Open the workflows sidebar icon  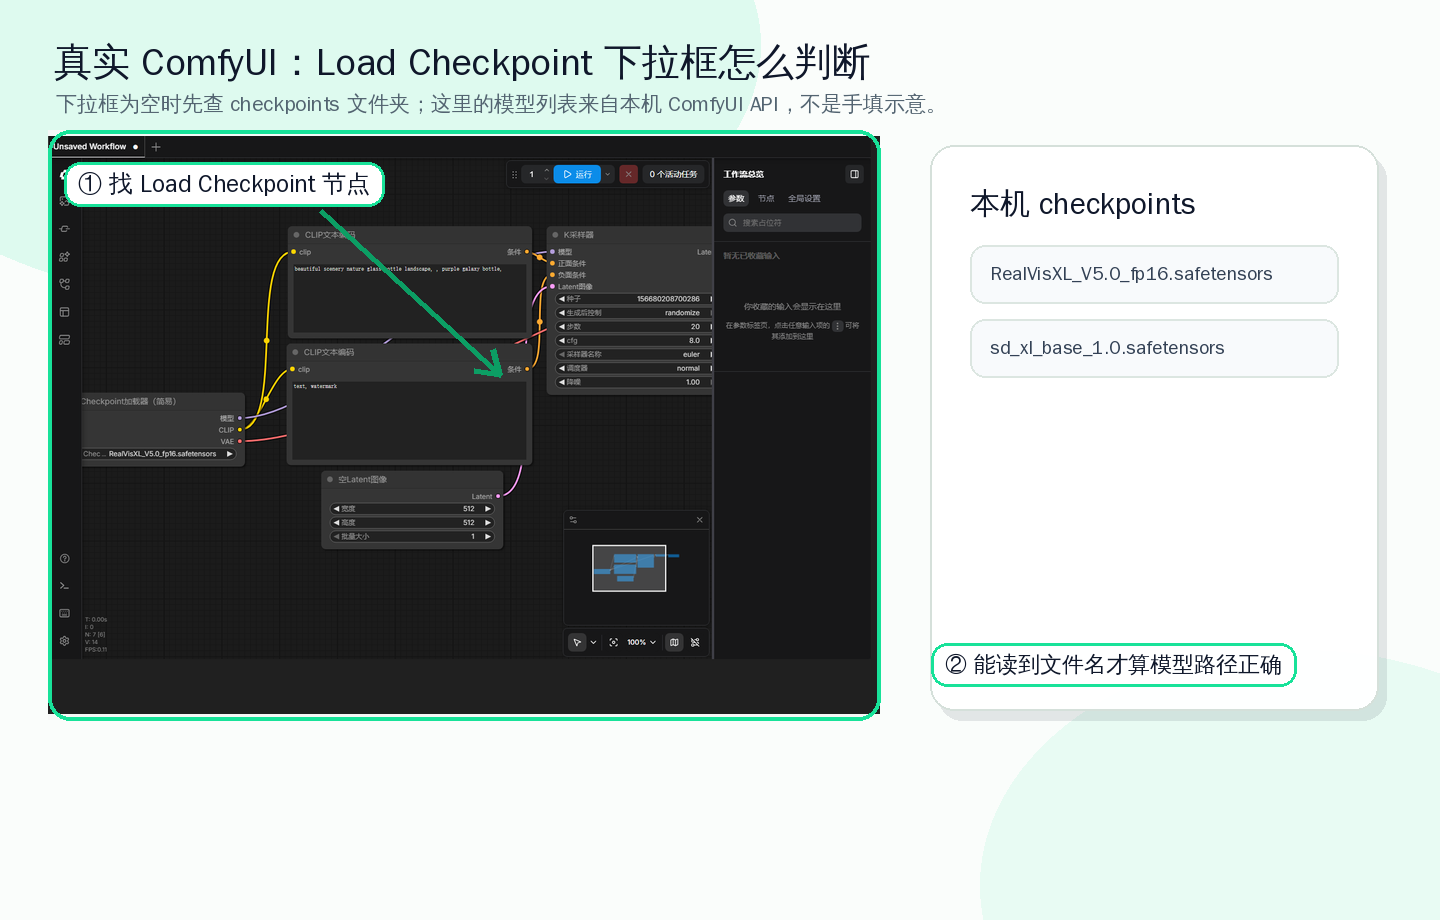click(64, 284)
